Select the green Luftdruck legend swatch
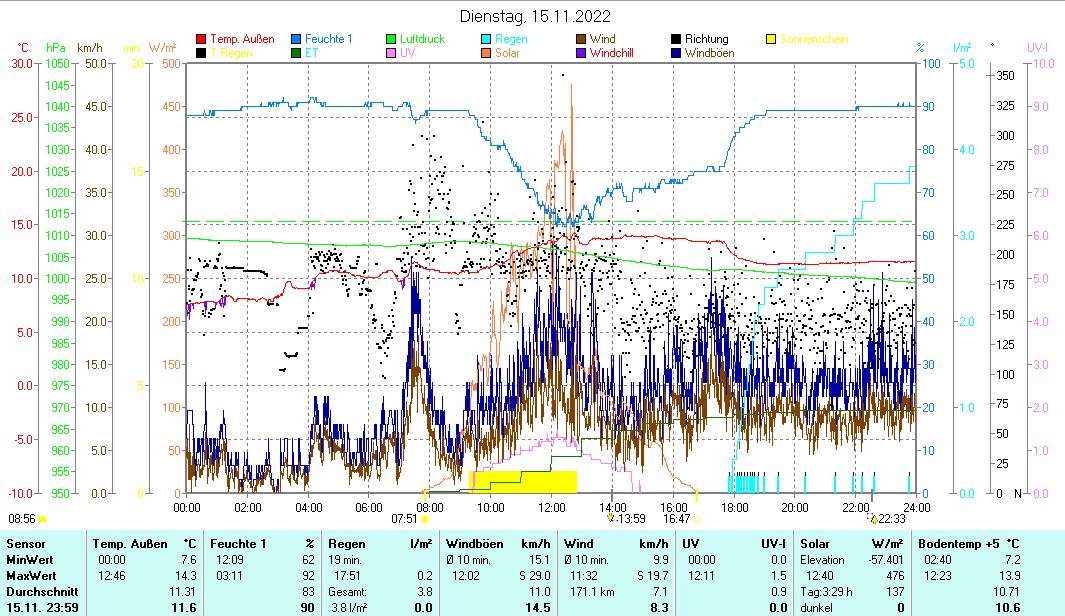The width and height of the screenshot is (1065, 616). click(x=391, y=40)
